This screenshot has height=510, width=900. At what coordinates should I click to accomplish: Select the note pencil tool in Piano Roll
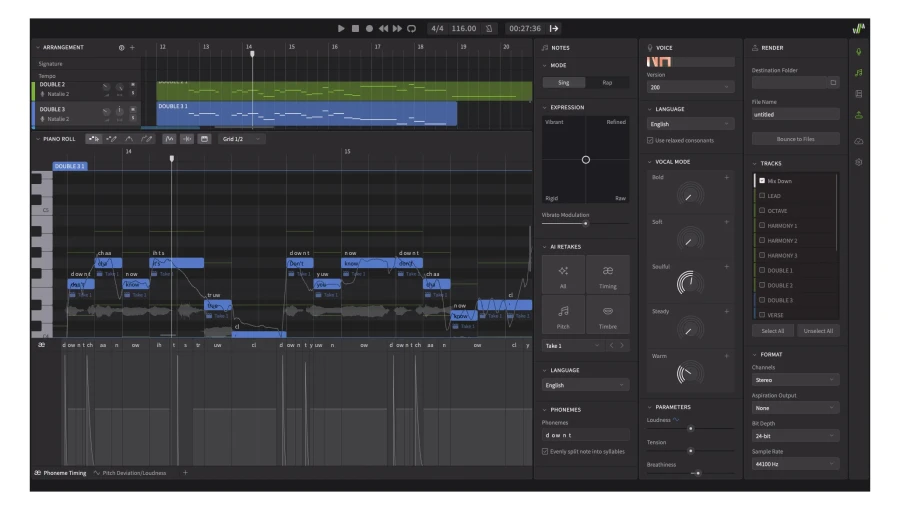coord(111,139)
